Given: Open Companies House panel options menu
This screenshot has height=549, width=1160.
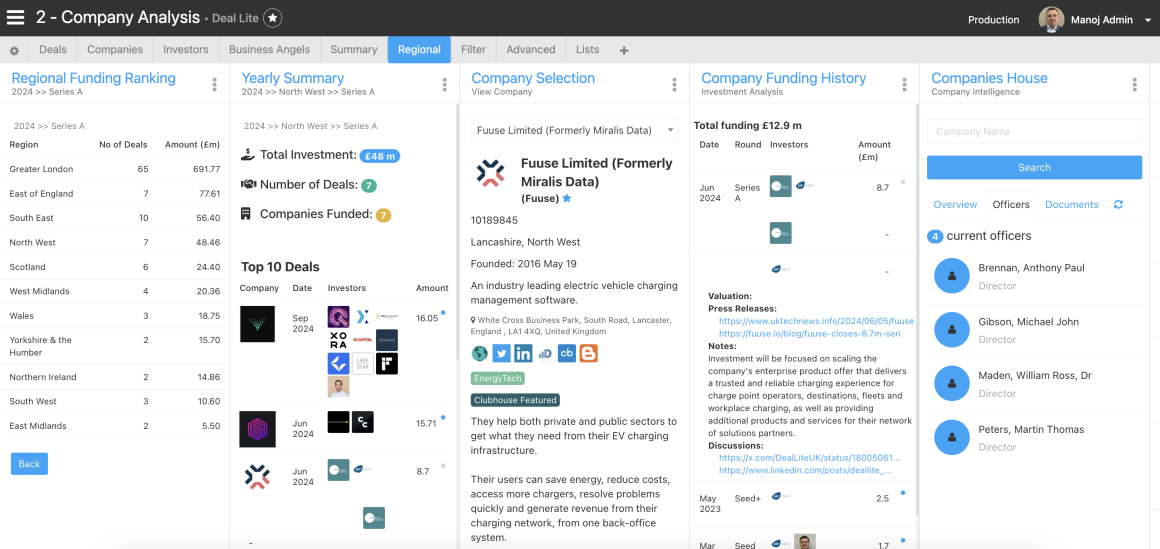Looking at the screenshot, I should [1135, 84].
